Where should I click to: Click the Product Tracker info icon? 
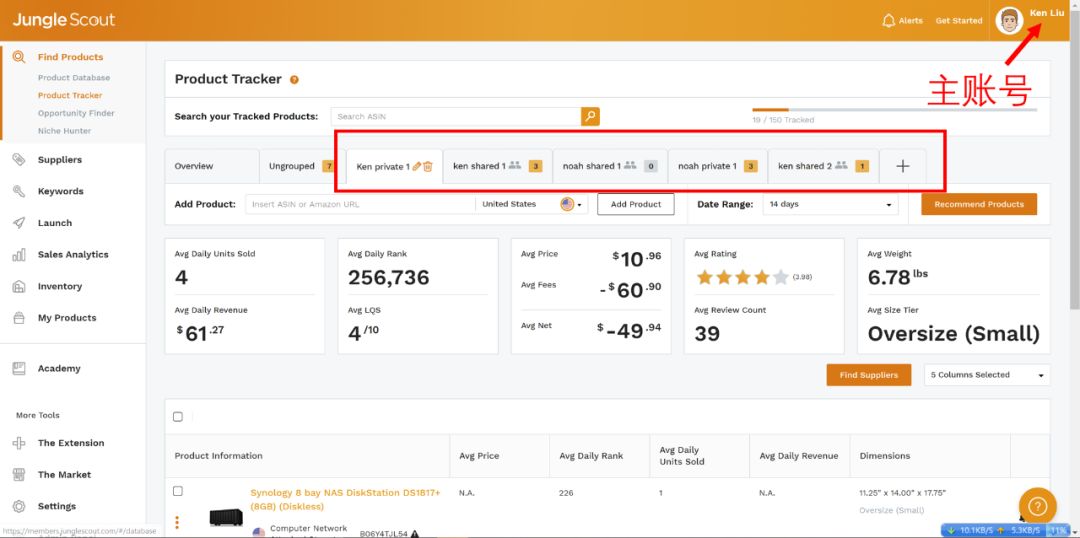tap(294, 80)
